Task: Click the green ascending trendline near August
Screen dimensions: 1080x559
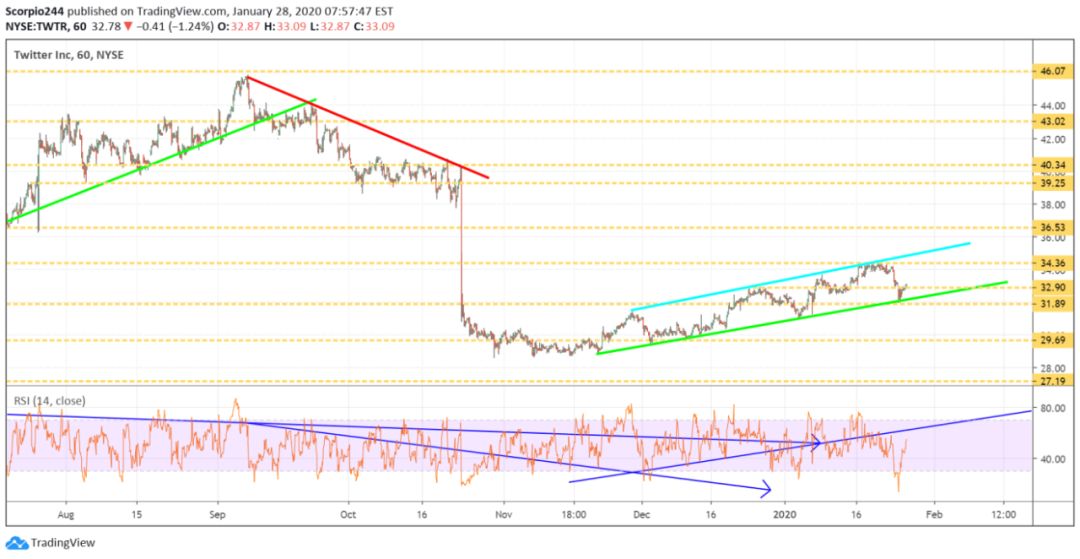Action: (161, 161)
